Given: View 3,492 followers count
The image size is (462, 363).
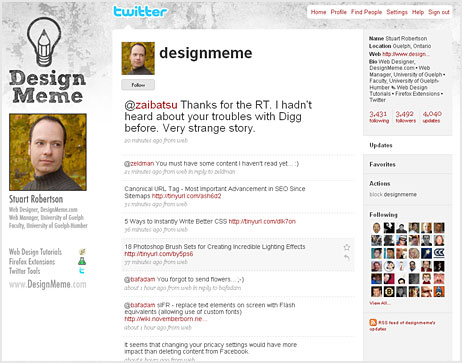Looking at the screenshot, I should (x=405, y=117).
